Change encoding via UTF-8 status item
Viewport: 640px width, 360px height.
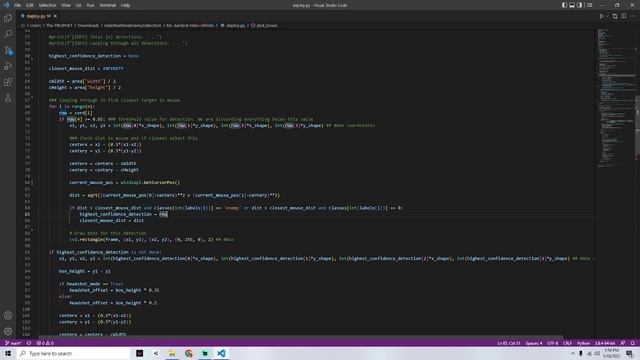coord(553,343)
